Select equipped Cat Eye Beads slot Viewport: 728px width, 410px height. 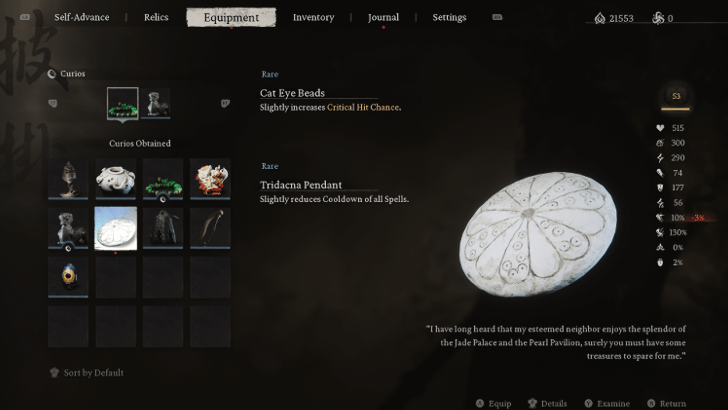[x=123, y=103]
